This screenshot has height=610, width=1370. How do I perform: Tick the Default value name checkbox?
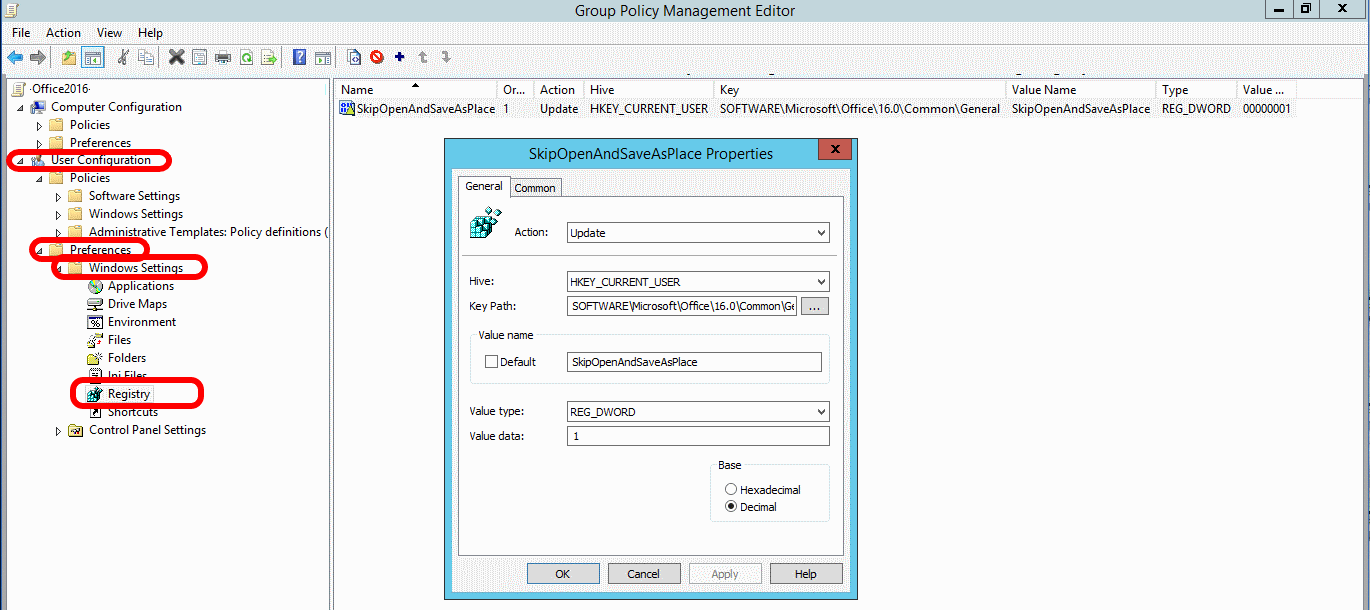click(x=491, y=362)
